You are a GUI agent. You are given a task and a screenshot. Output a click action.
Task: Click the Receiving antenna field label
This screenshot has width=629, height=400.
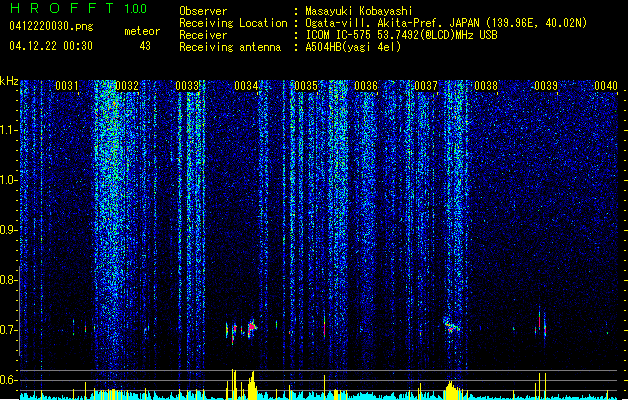230,47
